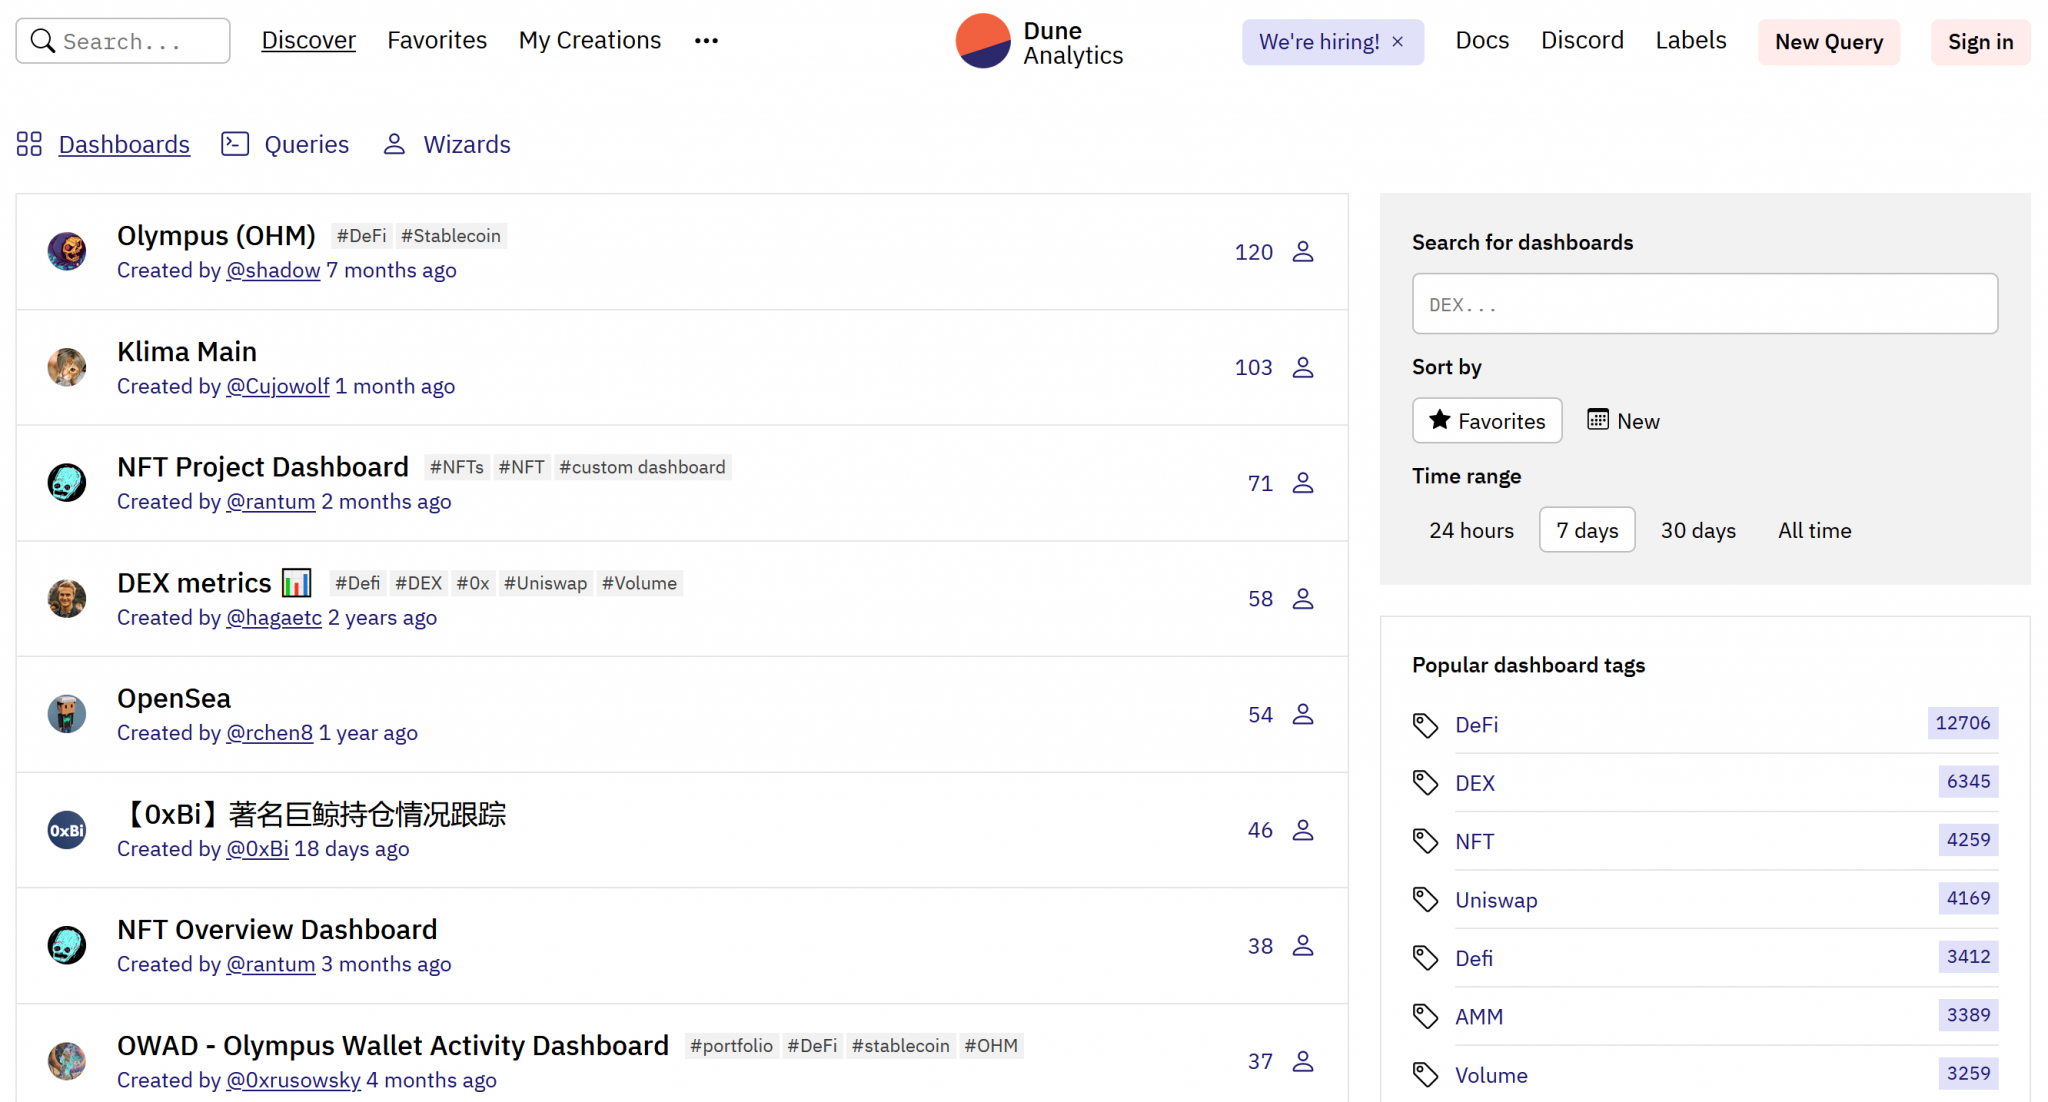Dismiss the We're hiring banner
This screenshot has height=1102, width=2048.
coord(1398,42)
